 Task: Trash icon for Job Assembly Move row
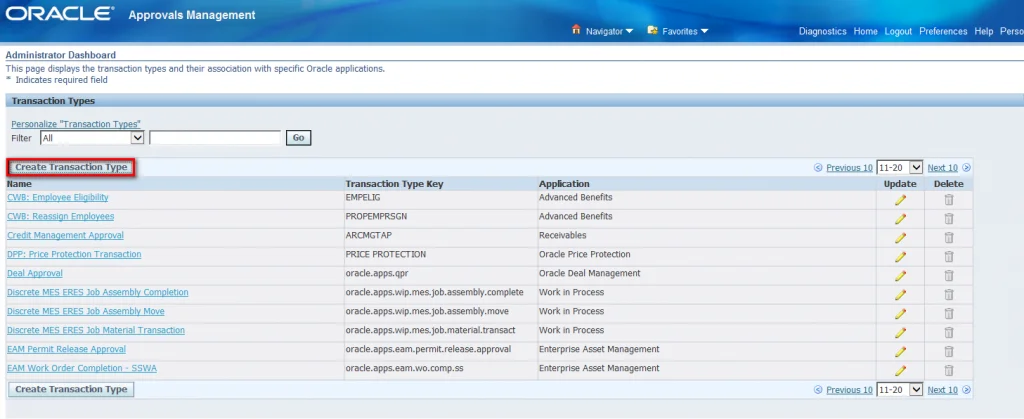[x=949, y=313]
